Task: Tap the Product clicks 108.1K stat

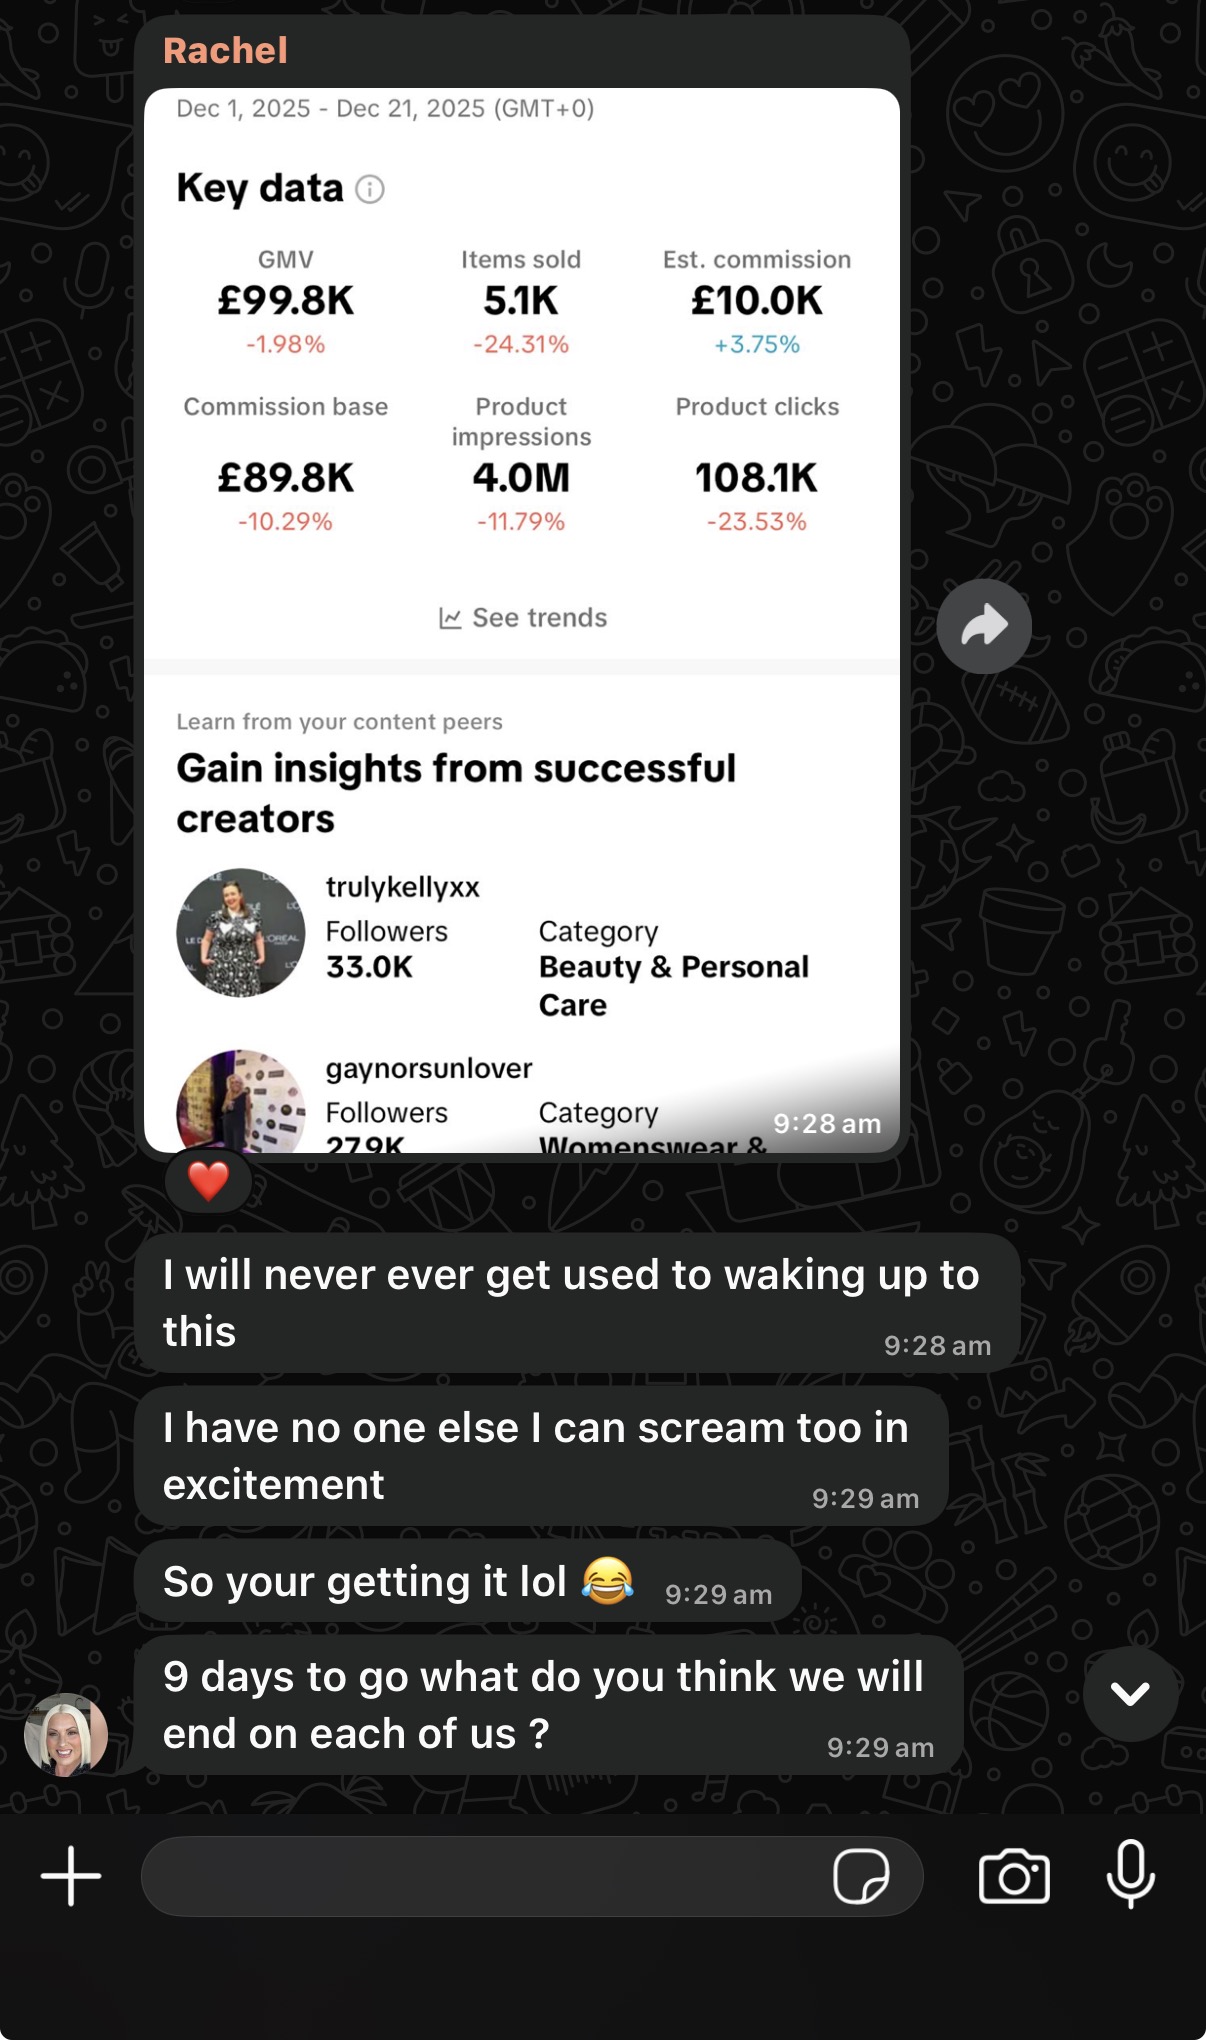Action: point(756,477)
